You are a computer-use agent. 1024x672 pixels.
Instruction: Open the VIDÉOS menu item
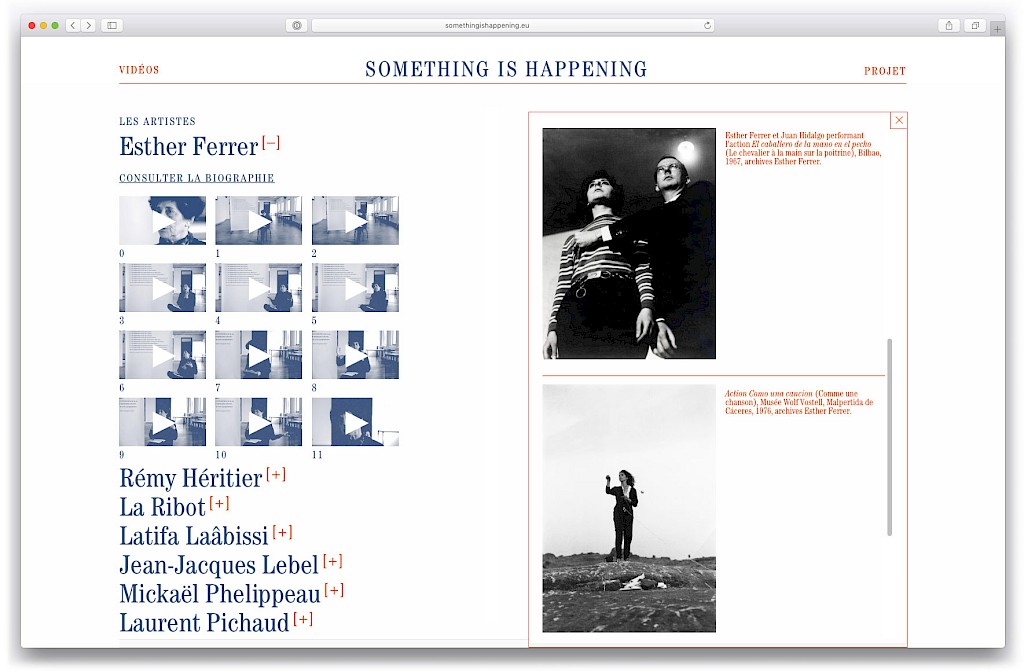point(139,71)
